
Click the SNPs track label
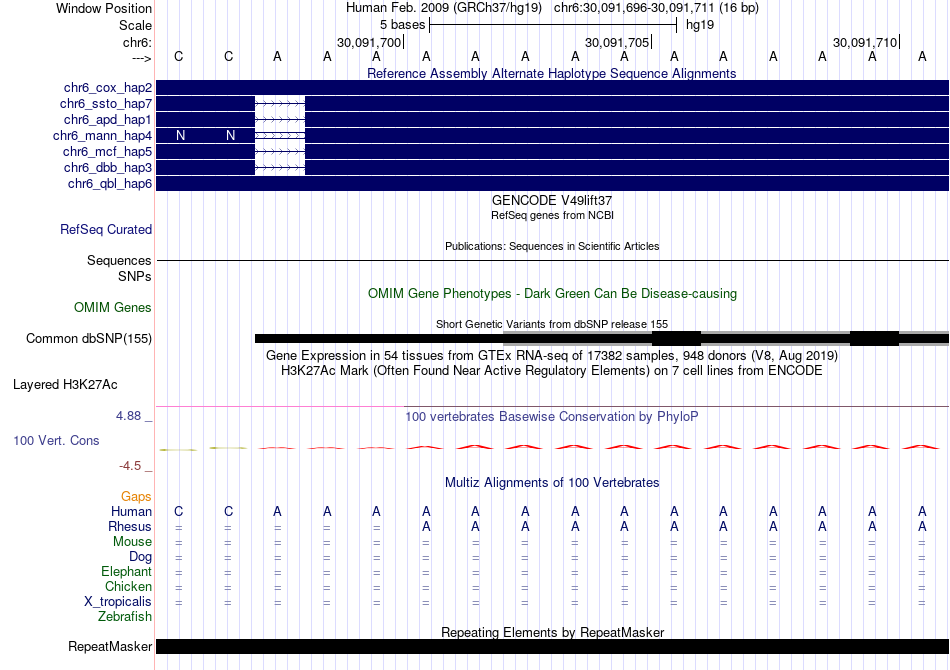(135, 276)
